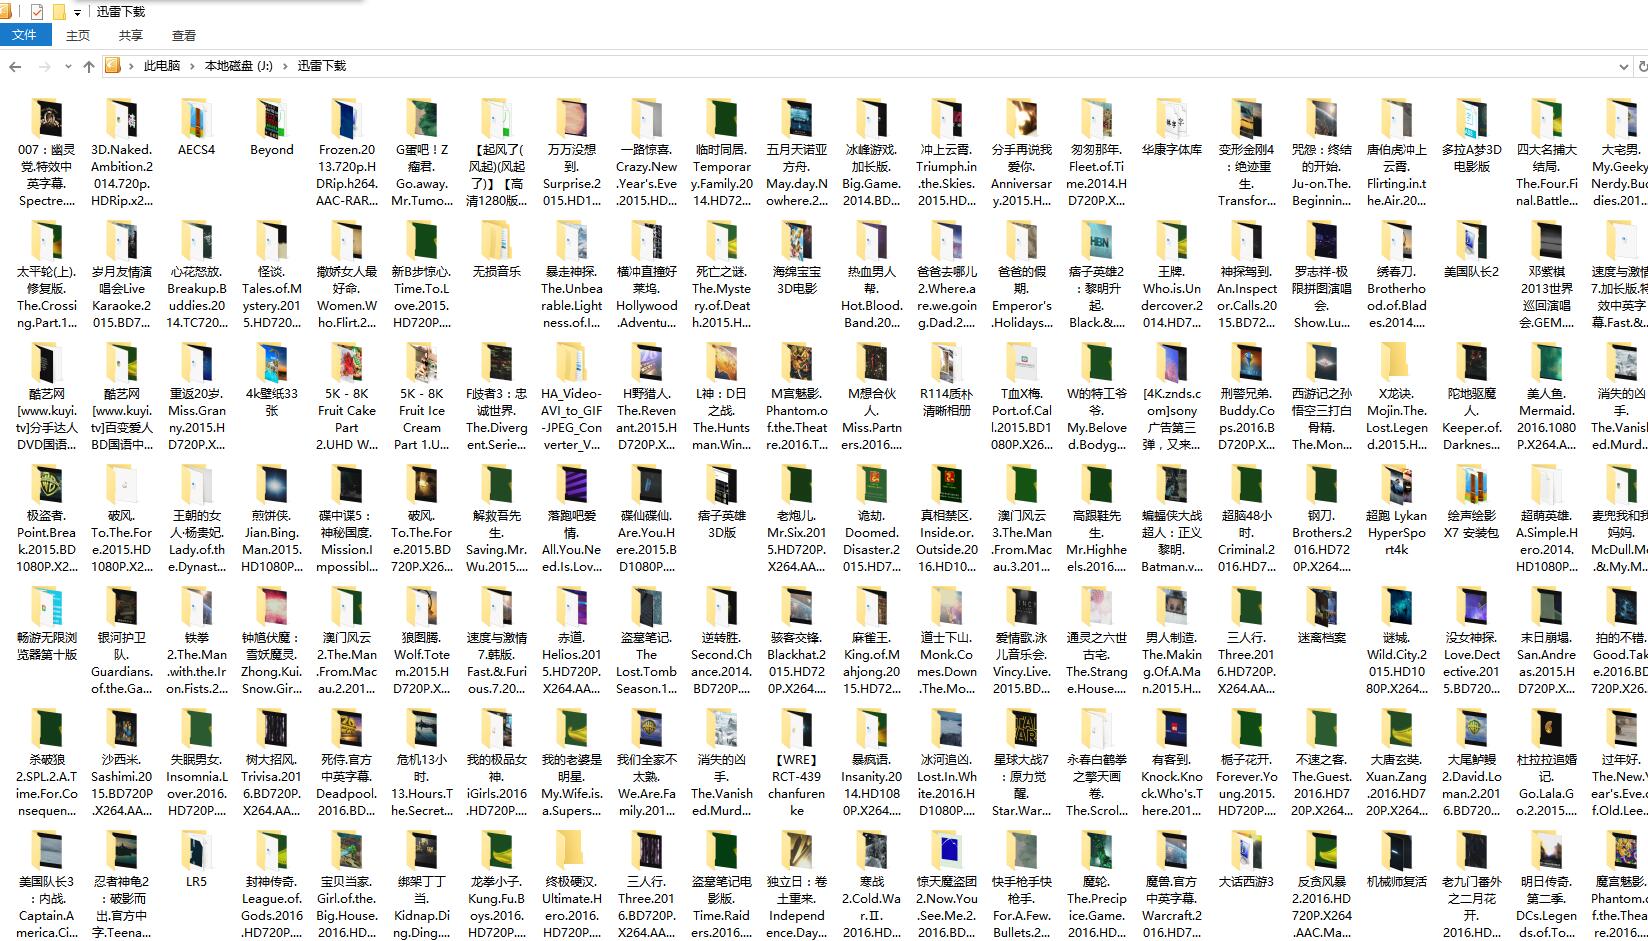Select the 畅游无限浏览器第十版 folder
The image size is (1648, 941).
tap(46, 625)
